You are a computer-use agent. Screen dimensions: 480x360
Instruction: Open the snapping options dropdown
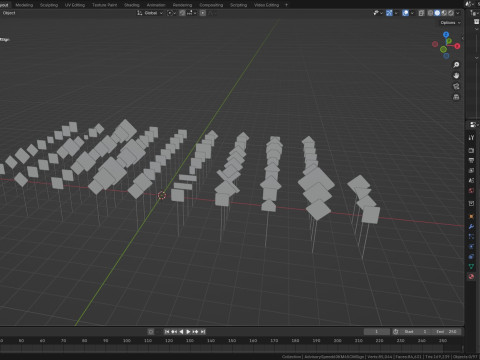[191, 13]
